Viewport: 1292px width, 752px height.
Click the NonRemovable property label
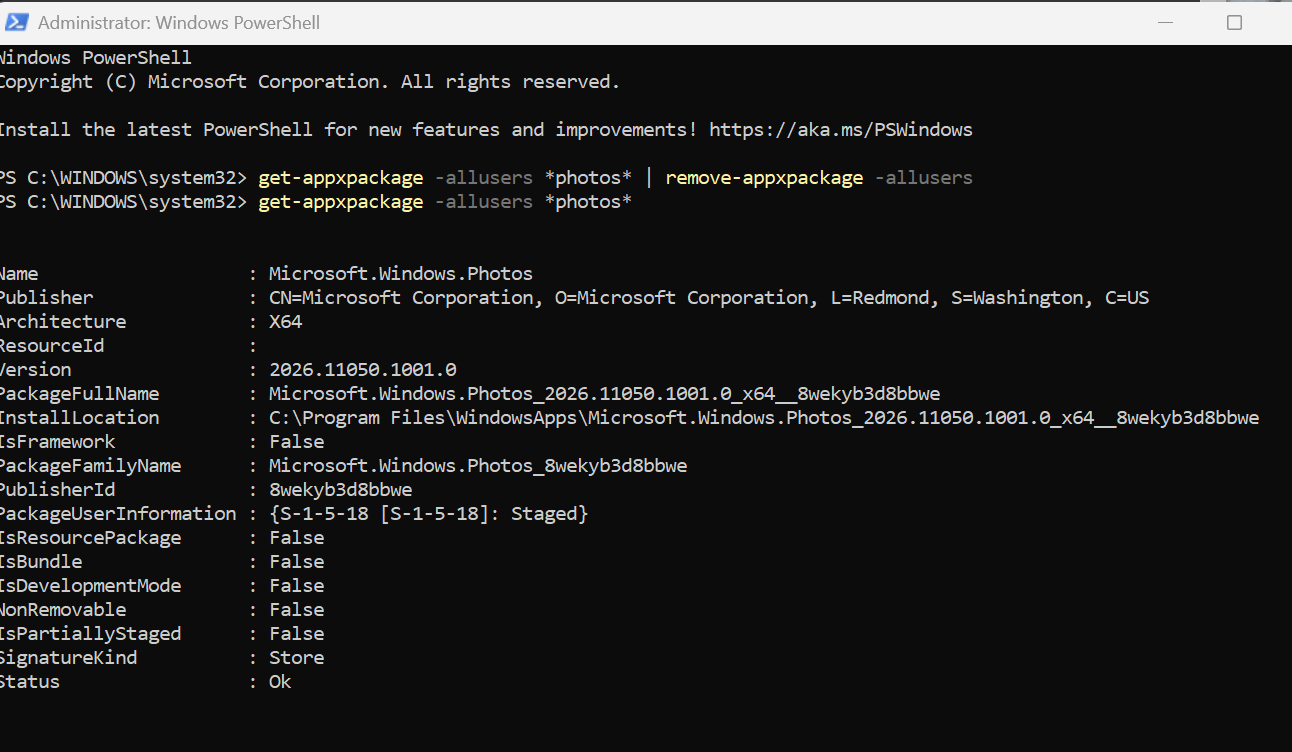pyautogui.click(x=63, y=610)
